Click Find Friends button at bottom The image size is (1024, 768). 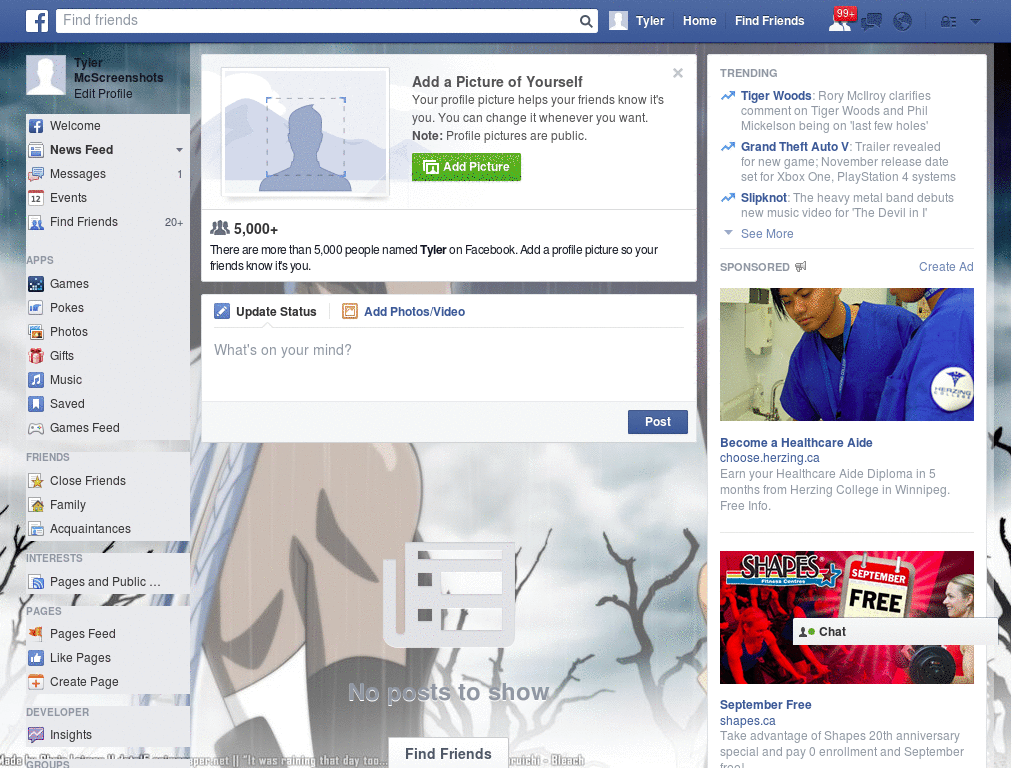(x=448, y=754)
